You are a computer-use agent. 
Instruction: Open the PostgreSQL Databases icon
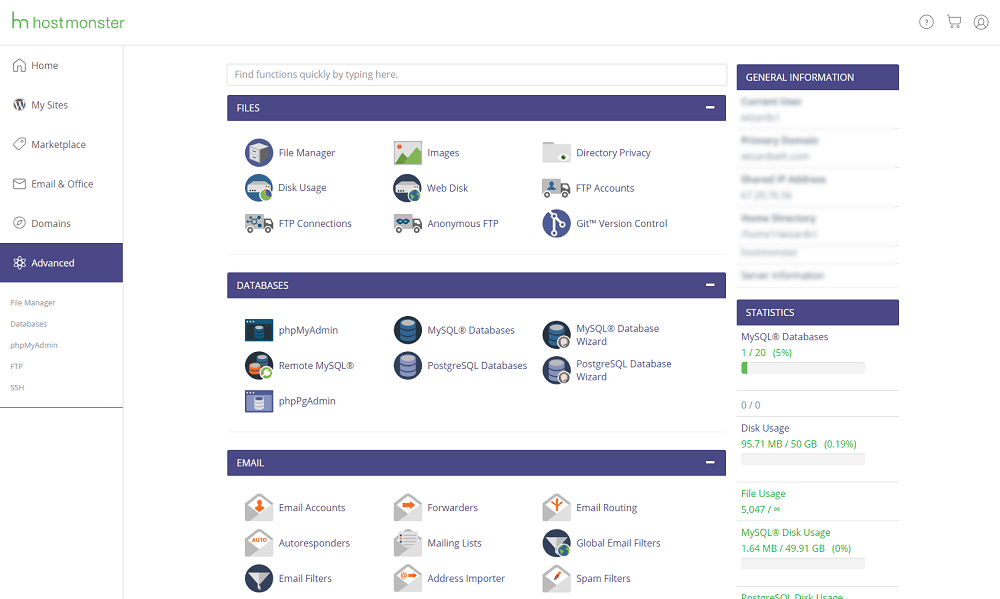tap(408, 366)
